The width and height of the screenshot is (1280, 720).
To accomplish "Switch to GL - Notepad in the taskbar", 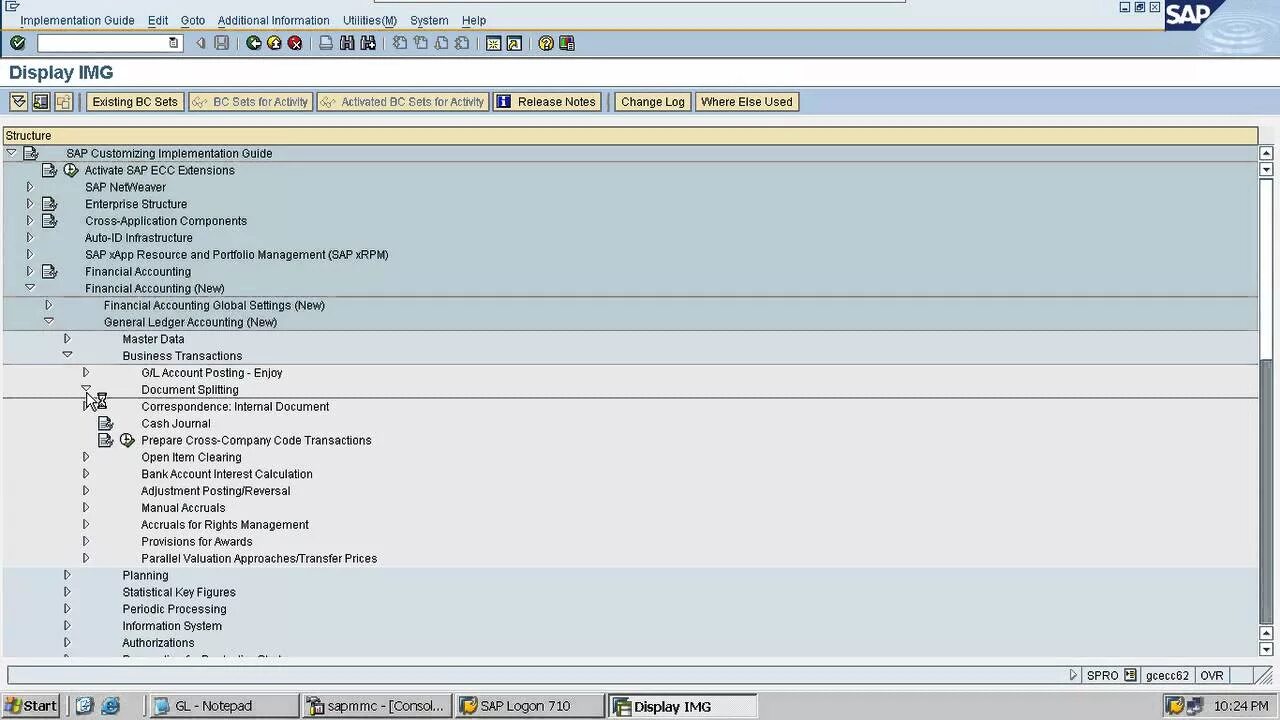I will click(223, 706).
